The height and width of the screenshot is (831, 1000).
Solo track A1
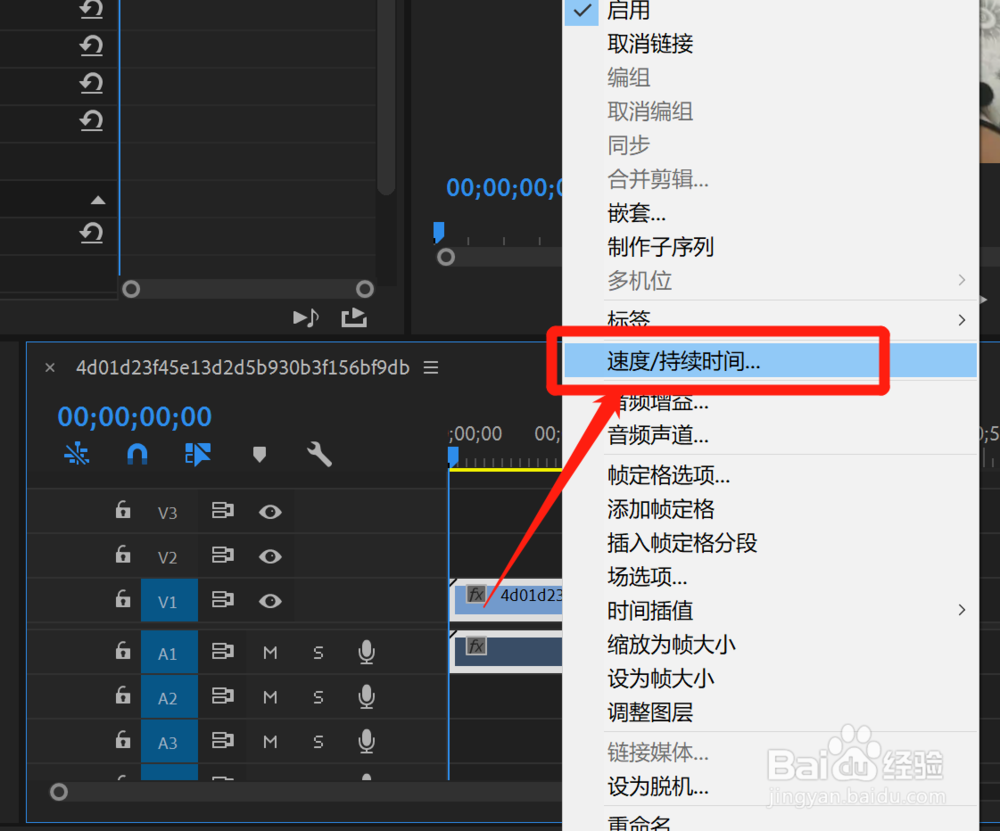tap(318, 652)
